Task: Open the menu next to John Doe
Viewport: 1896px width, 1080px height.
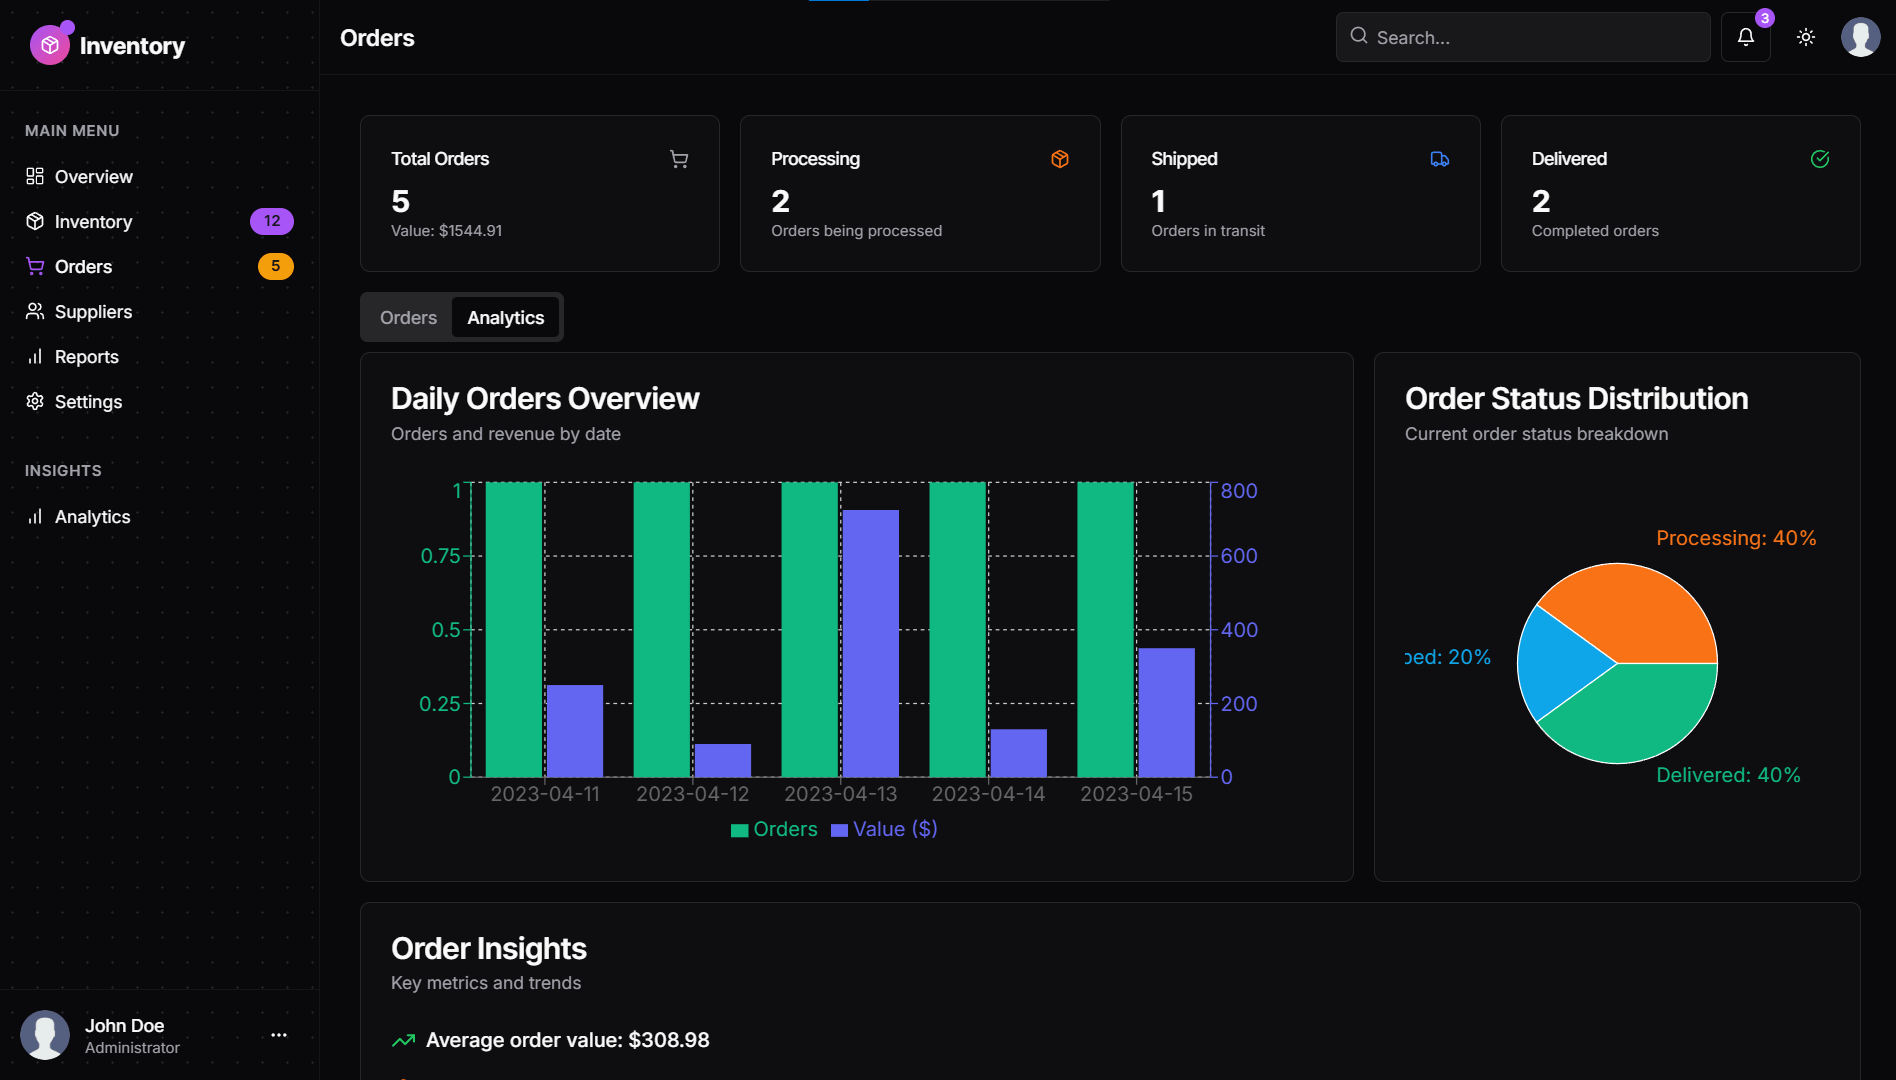Action: click(278, 1035)
